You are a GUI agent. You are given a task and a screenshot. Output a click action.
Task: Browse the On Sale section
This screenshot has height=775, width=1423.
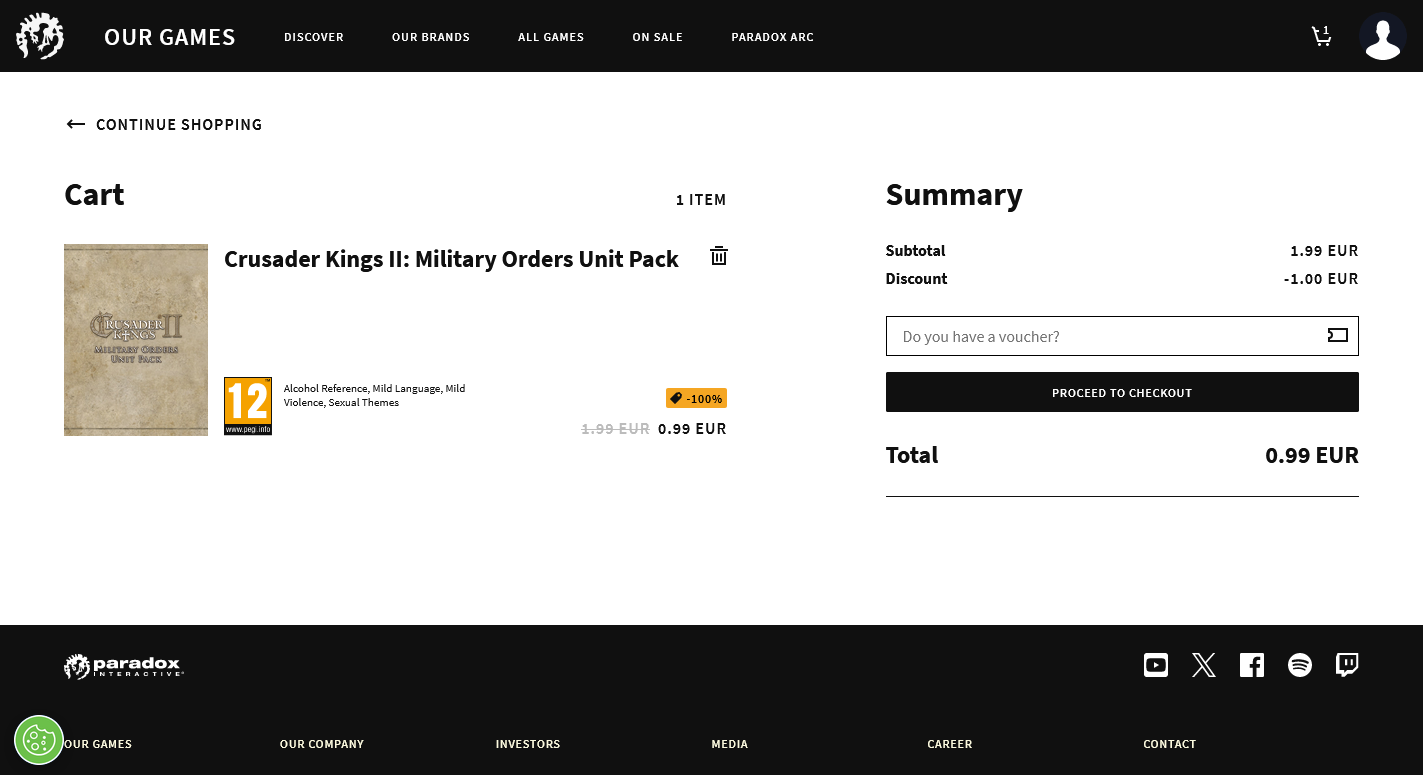657,37
